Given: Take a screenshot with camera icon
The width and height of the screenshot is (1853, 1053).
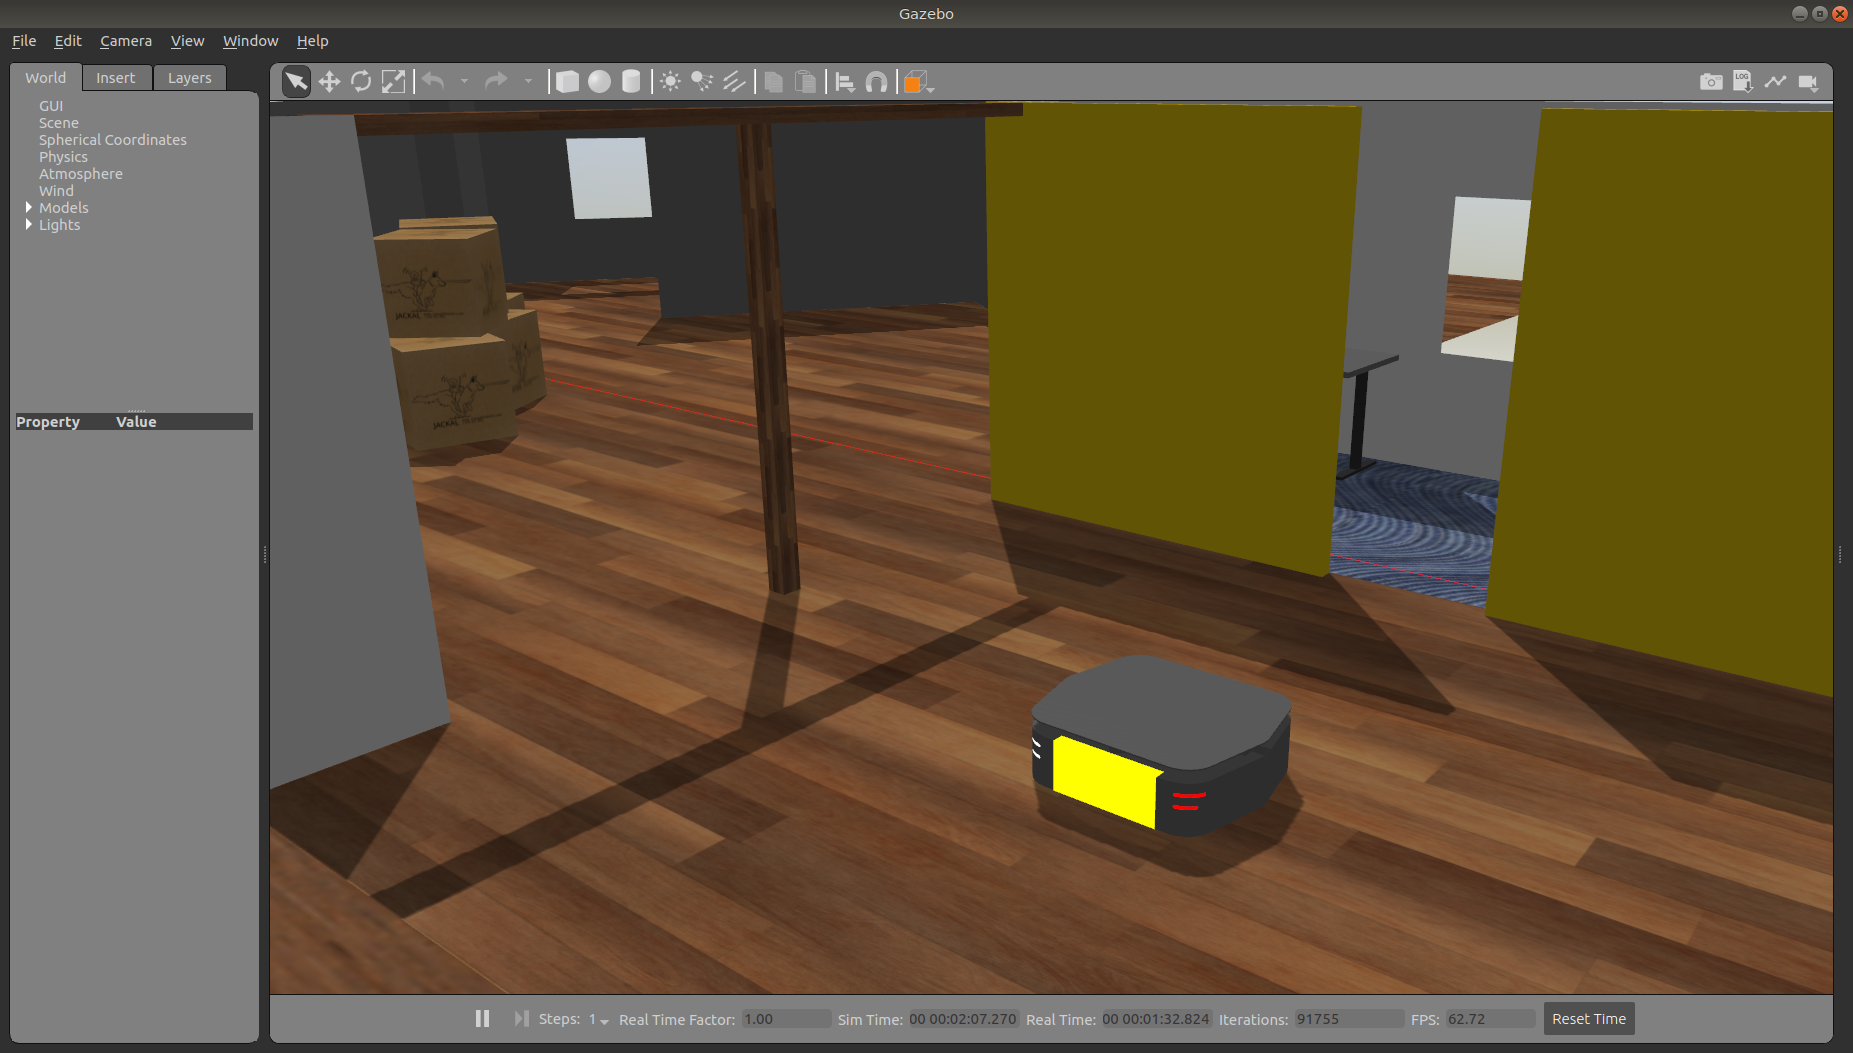Looking at the screenshot, I should click(x=1711, y=82).
